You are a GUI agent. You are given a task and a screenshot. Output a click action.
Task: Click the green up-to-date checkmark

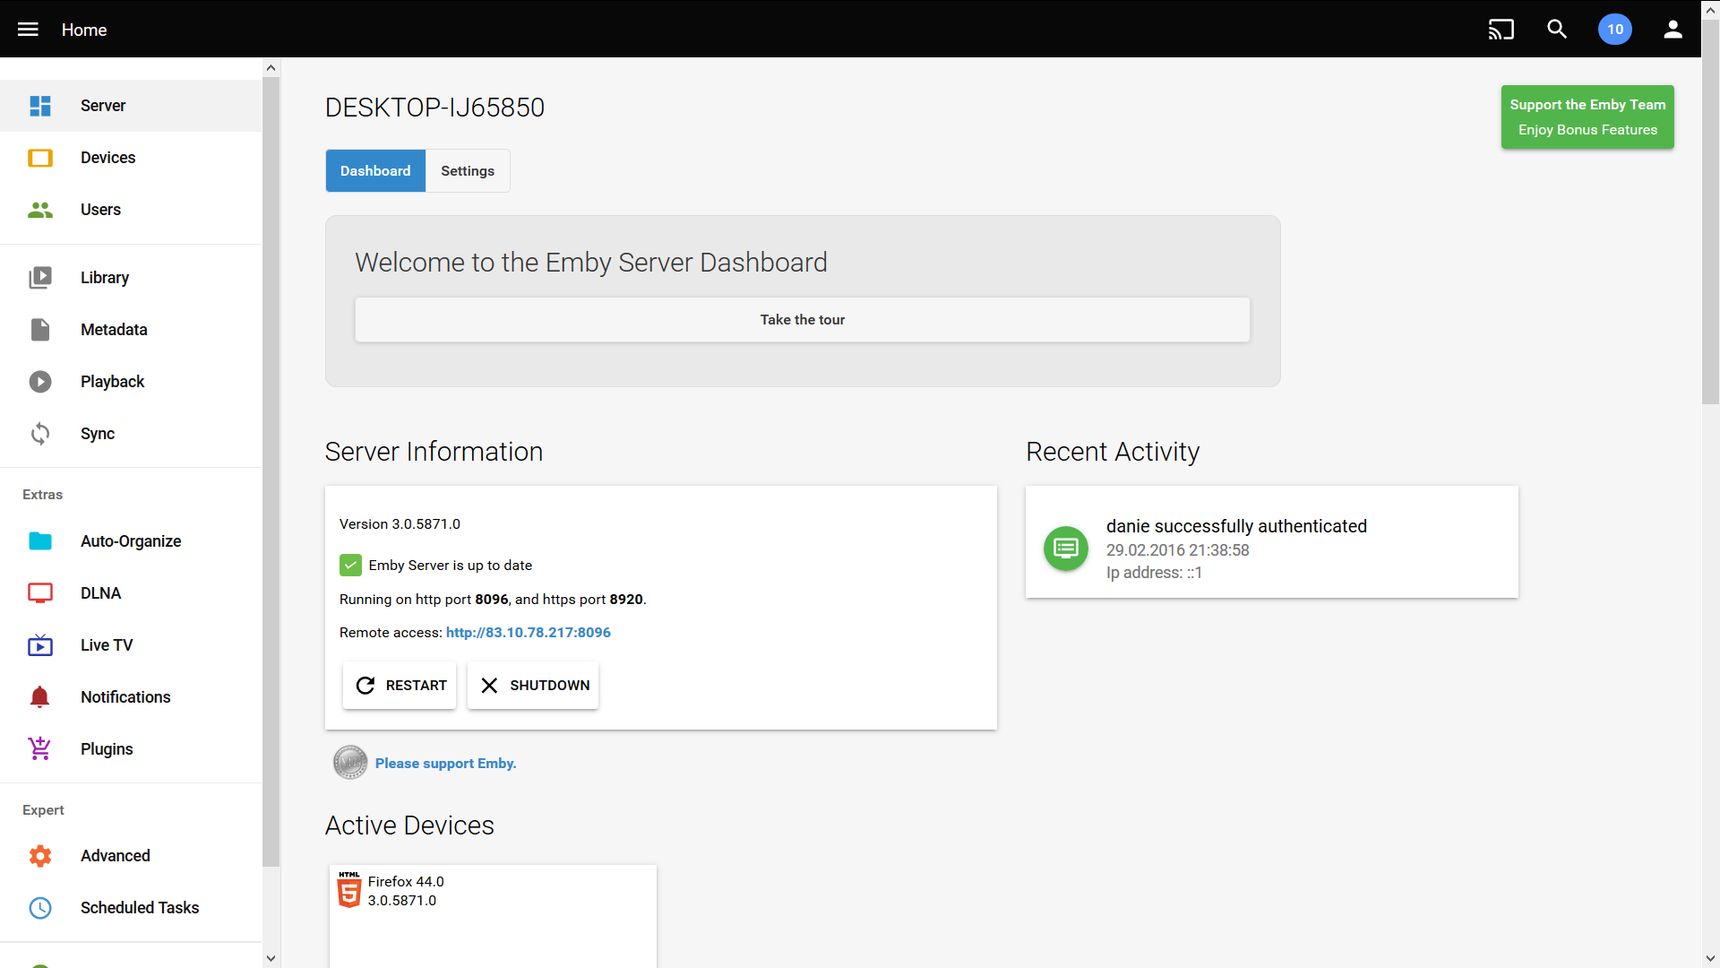point(350,565)
